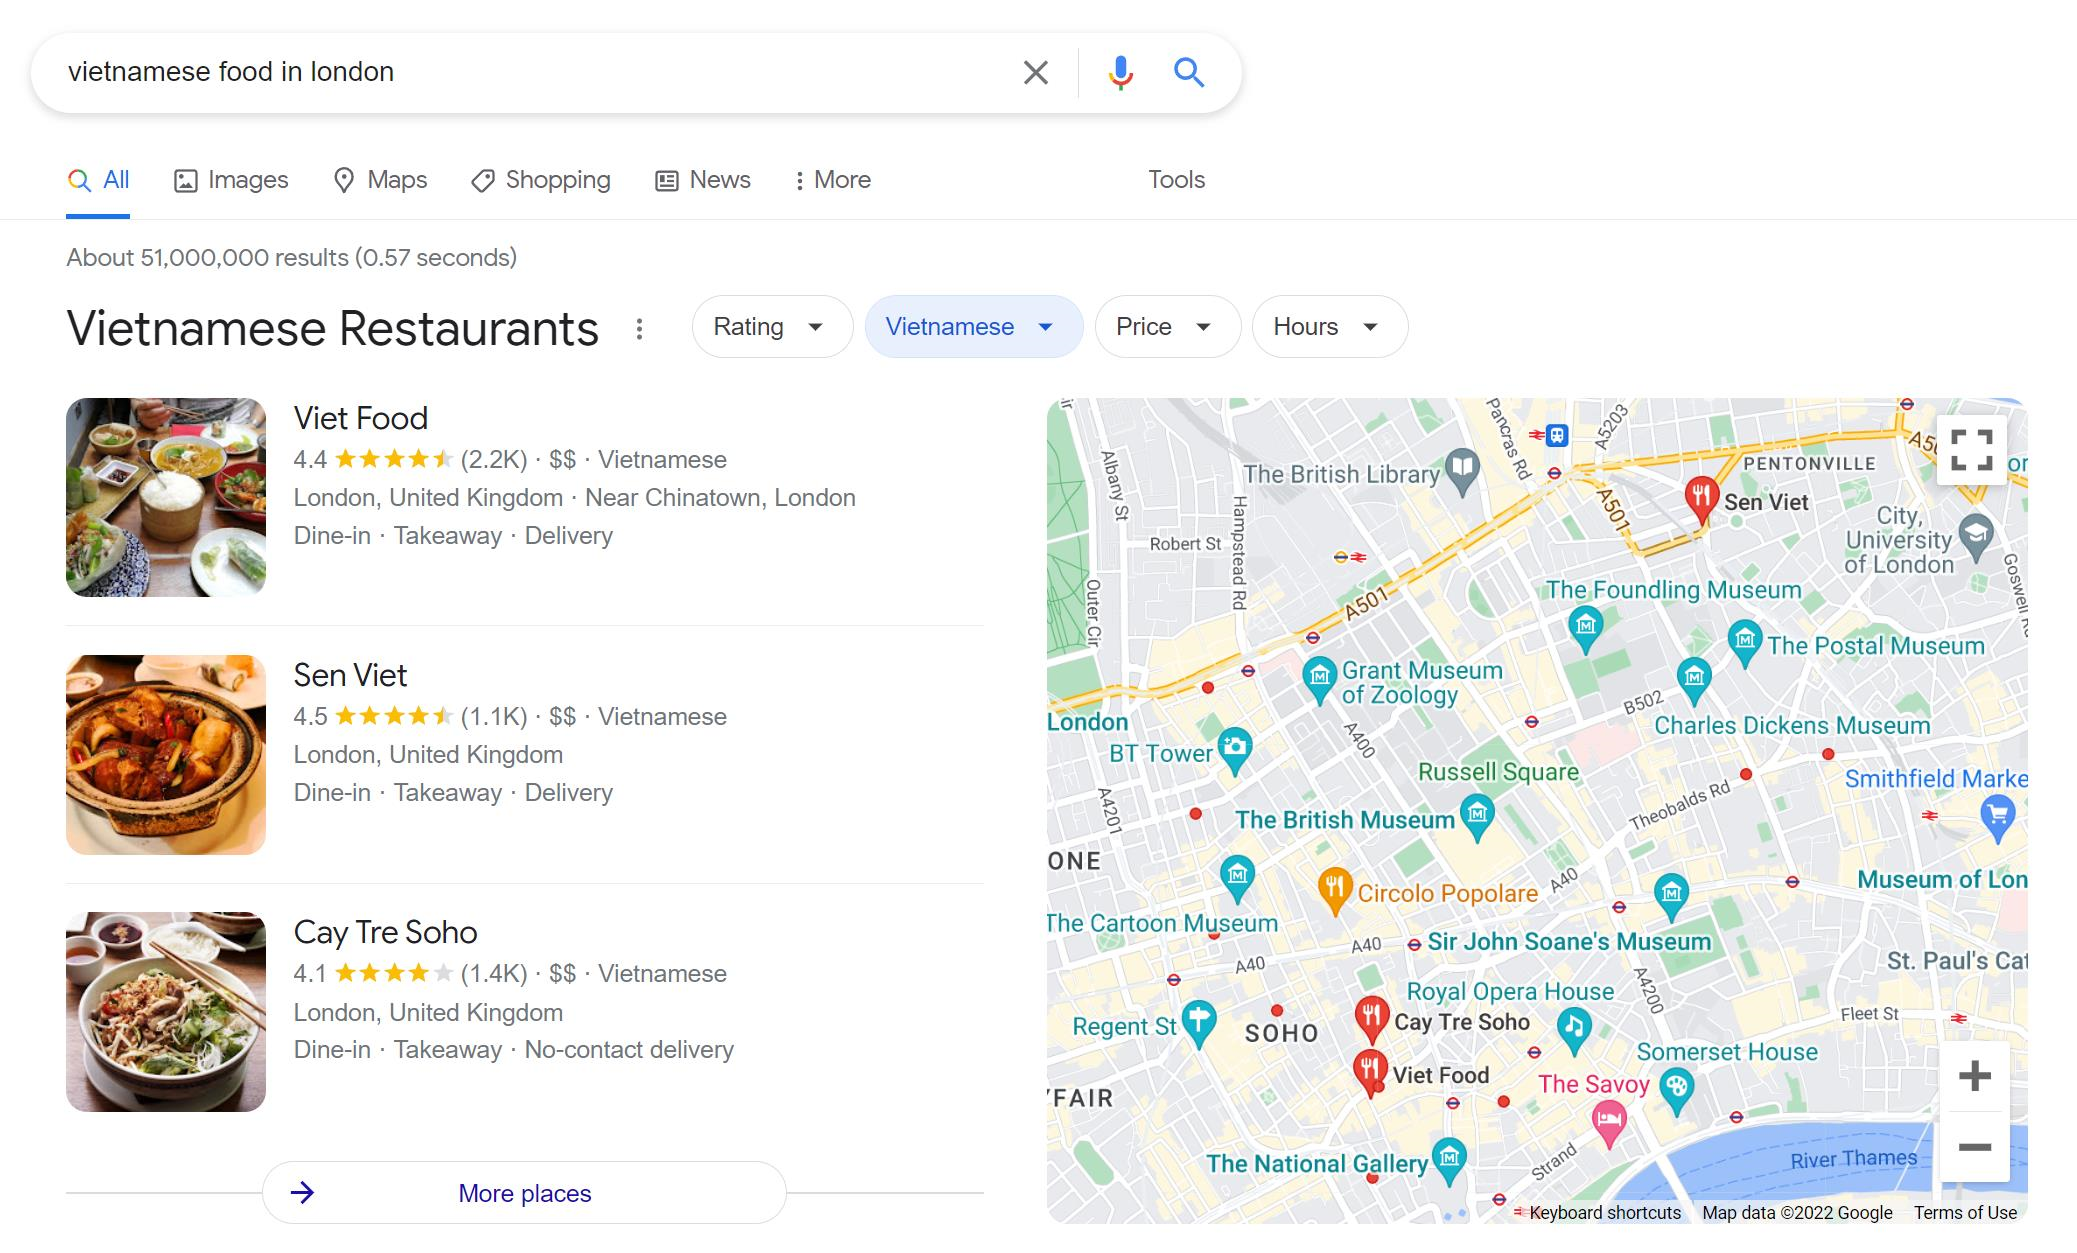Toggle off the active Vietnamese cuisine filter

(972, 326)
